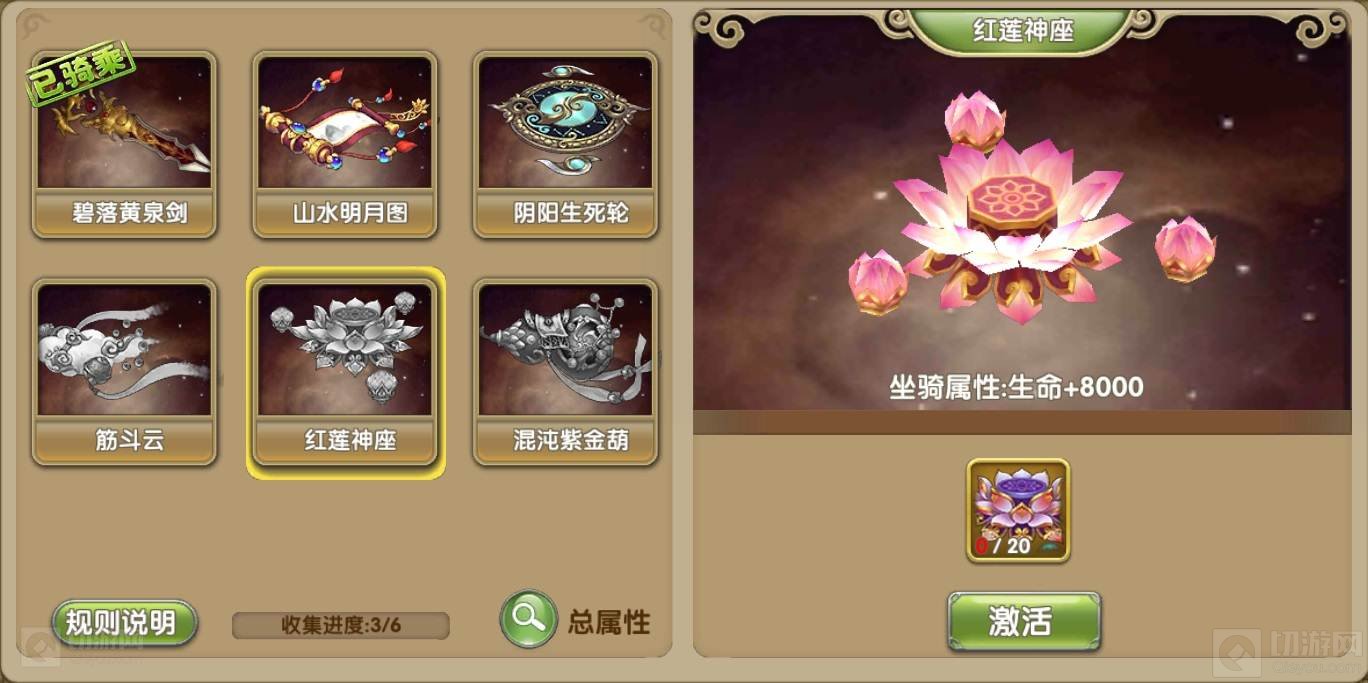Select the greyed-out 混沌紫金葫 gourd mount image
This screenshot has width=1368, height=683.
[565, 350]
